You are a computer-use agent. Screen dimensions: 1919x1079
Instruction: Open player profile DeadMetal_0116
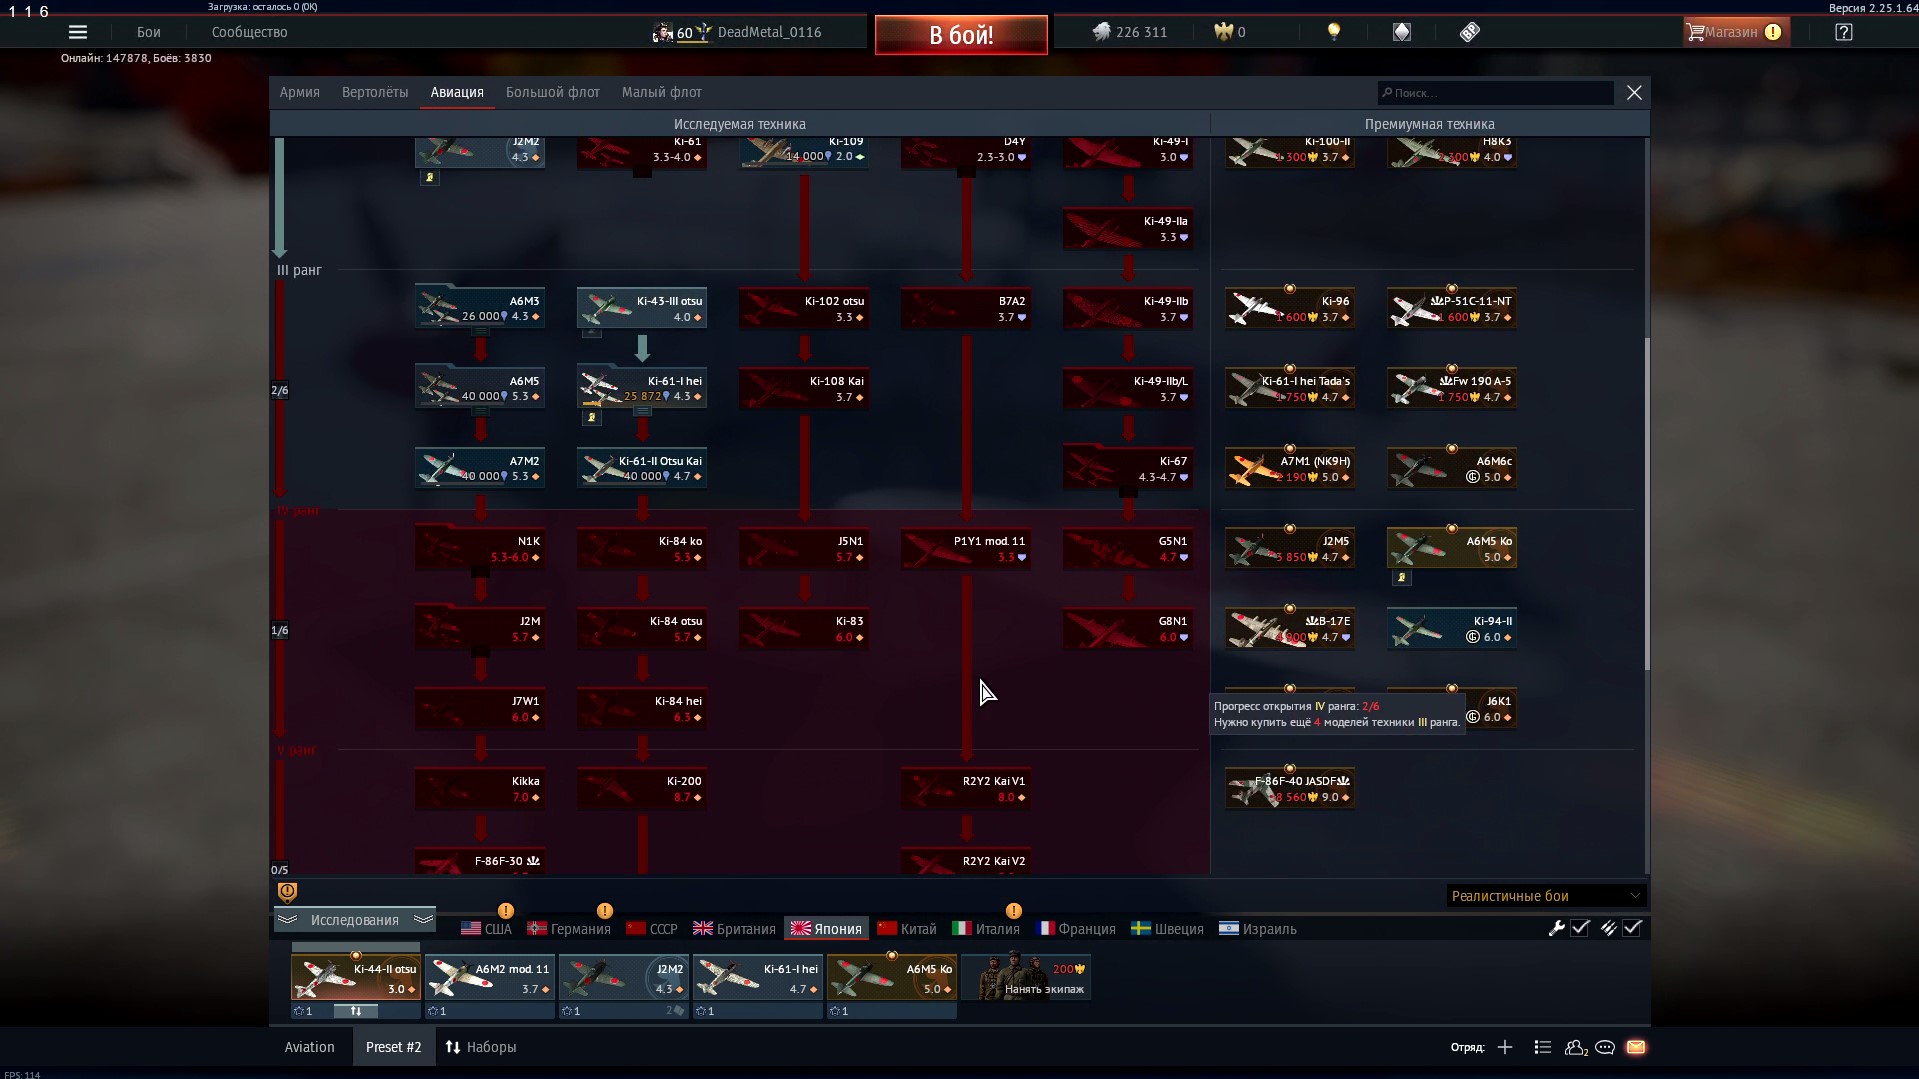(x=738, y=32)
